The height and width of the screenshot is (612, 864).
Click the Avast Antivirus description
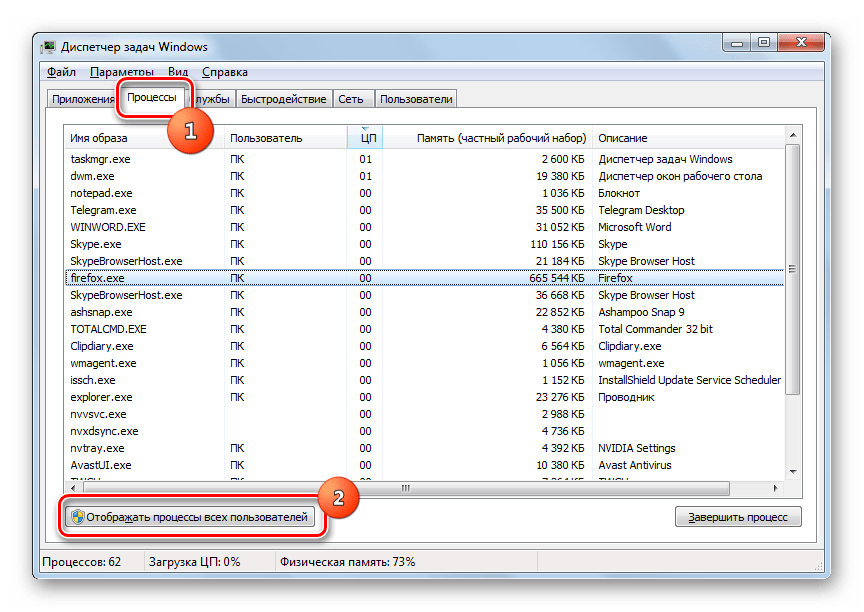(635, 465)
